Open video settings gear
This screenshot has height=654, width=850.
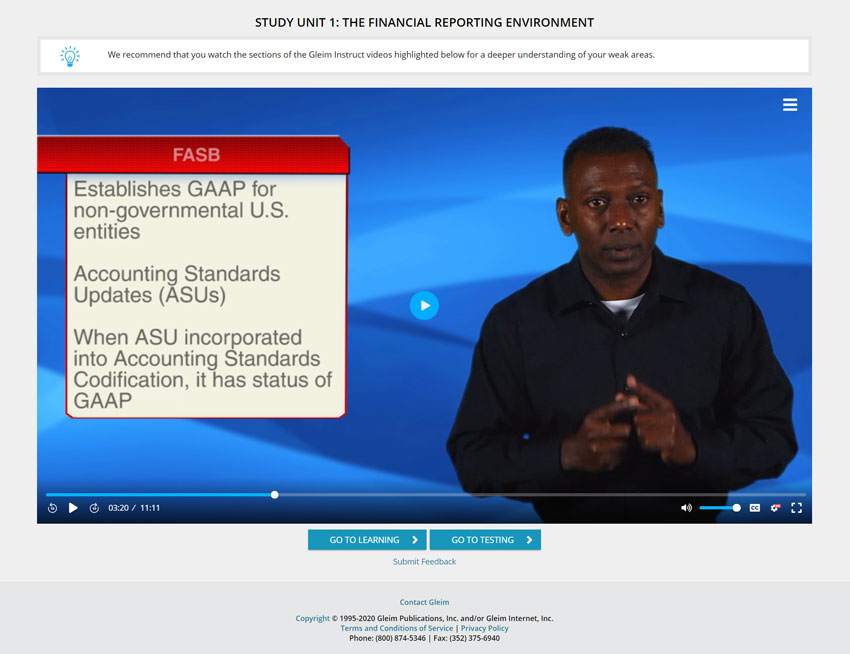click(775, 508)
